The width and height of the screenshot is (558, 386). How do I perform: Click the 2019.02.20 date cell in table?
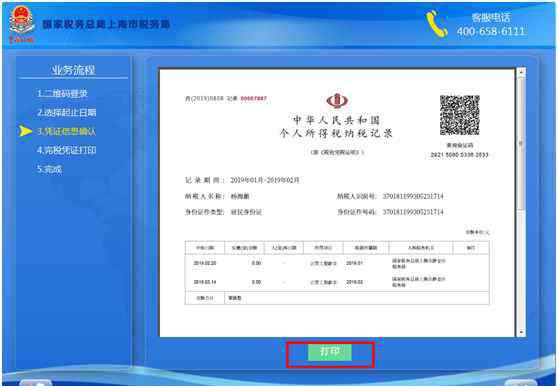(205, 263)
